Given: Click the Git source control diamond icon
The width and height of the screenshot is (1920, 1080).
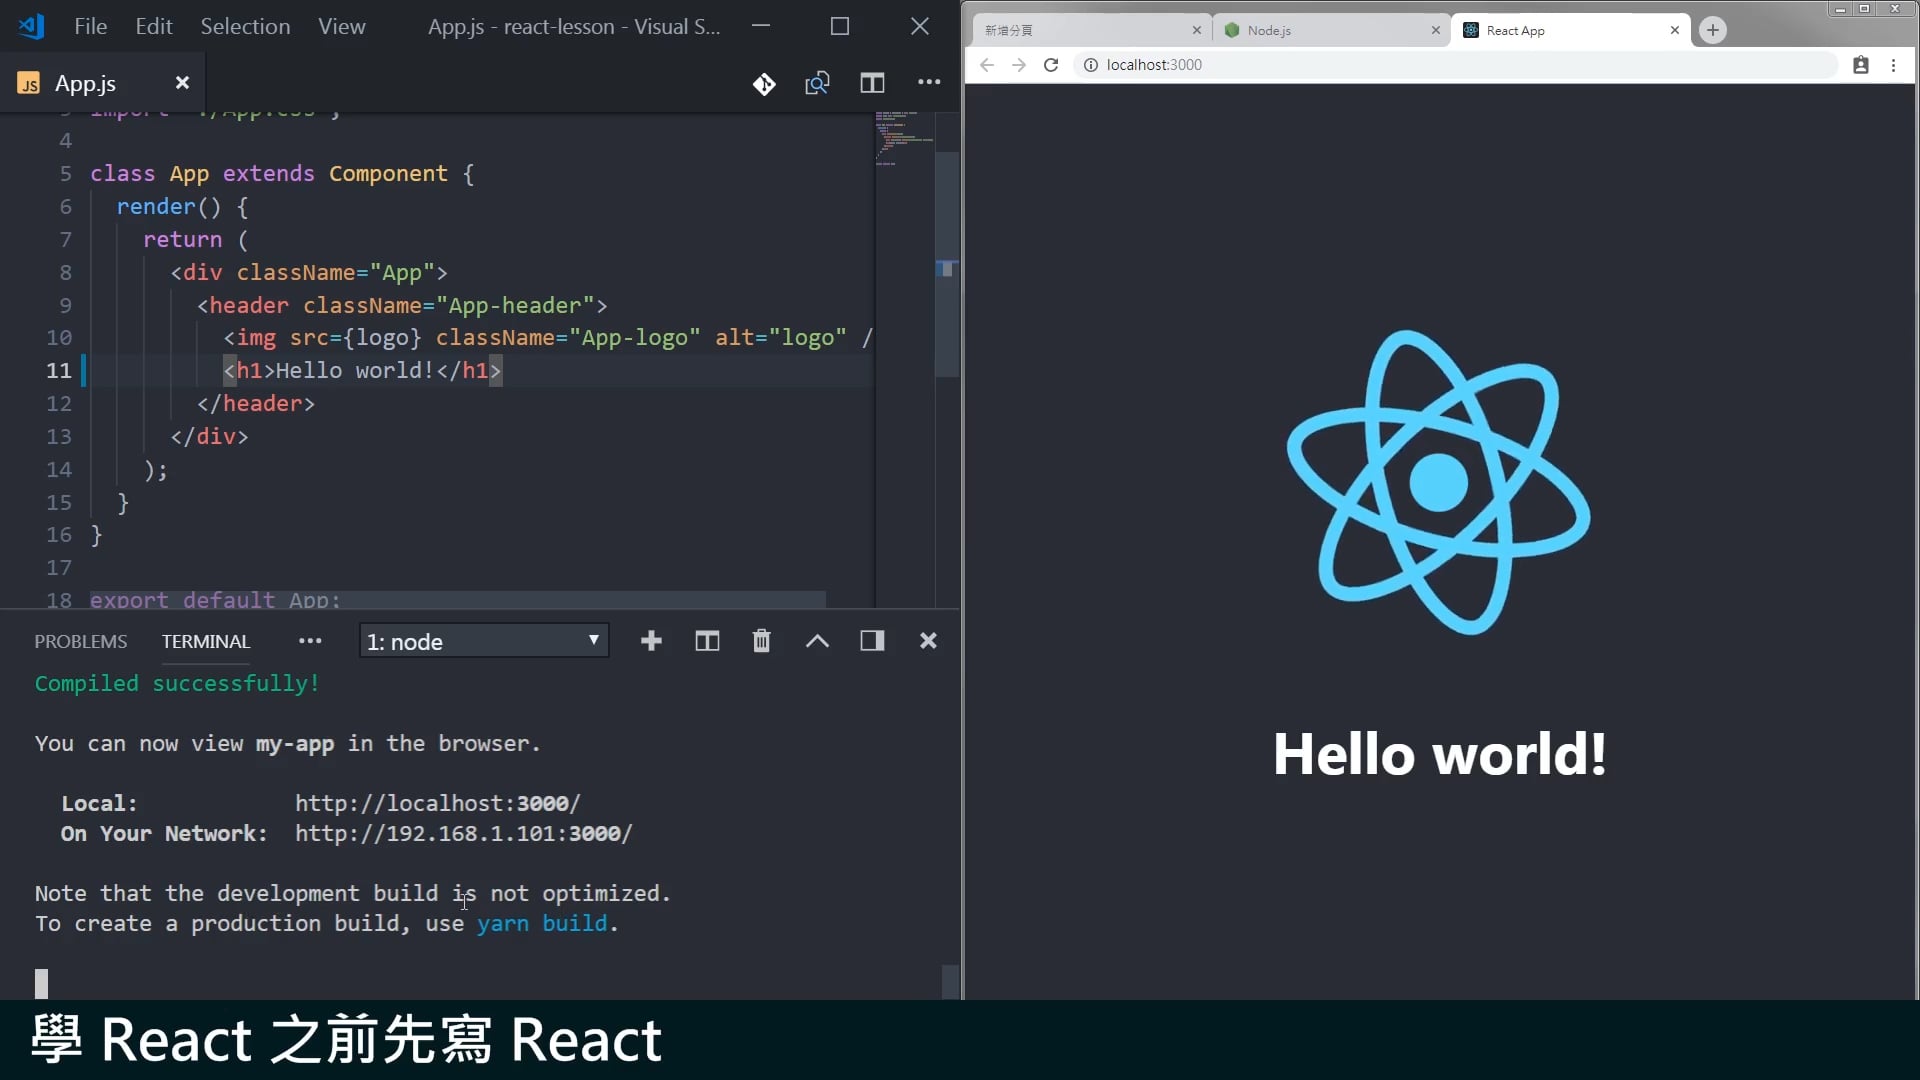Looking at the screenshot, I should (764, 84).
